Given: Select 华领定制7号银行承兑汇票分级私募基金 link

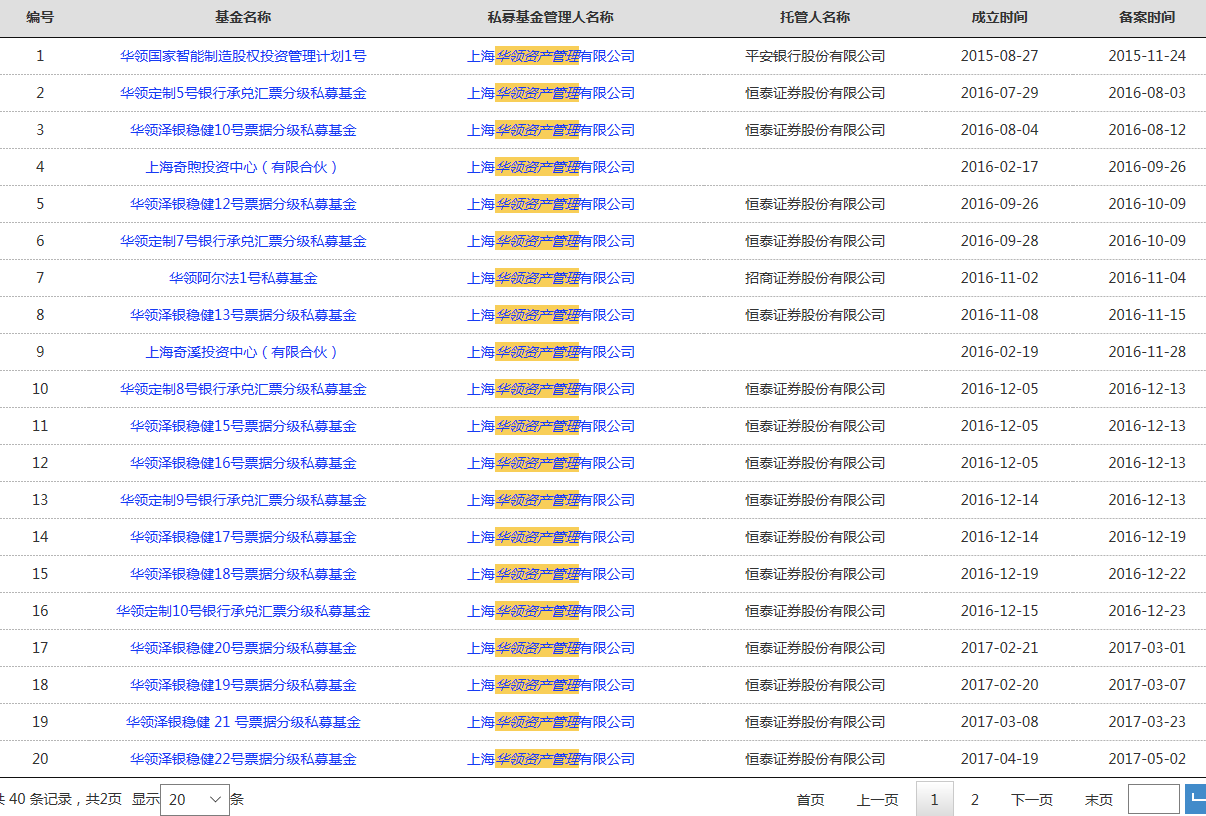Looking at the screenshot, I should click(x=243, y=241).
